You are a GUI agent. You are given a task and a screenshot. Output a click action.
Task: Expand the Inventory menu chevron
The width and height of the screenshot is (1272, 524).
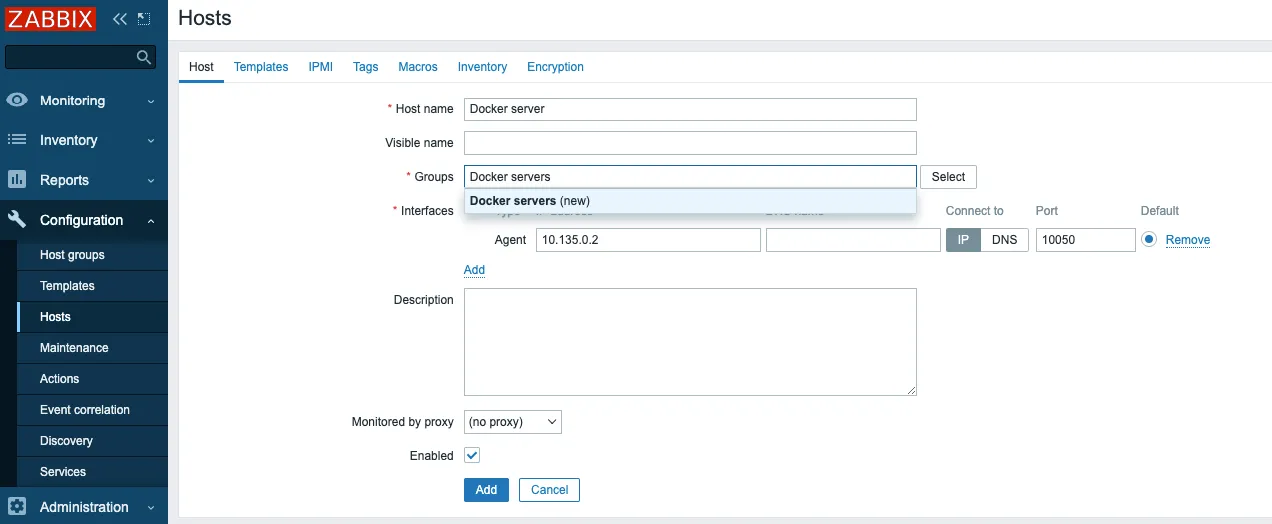point(151,141)
